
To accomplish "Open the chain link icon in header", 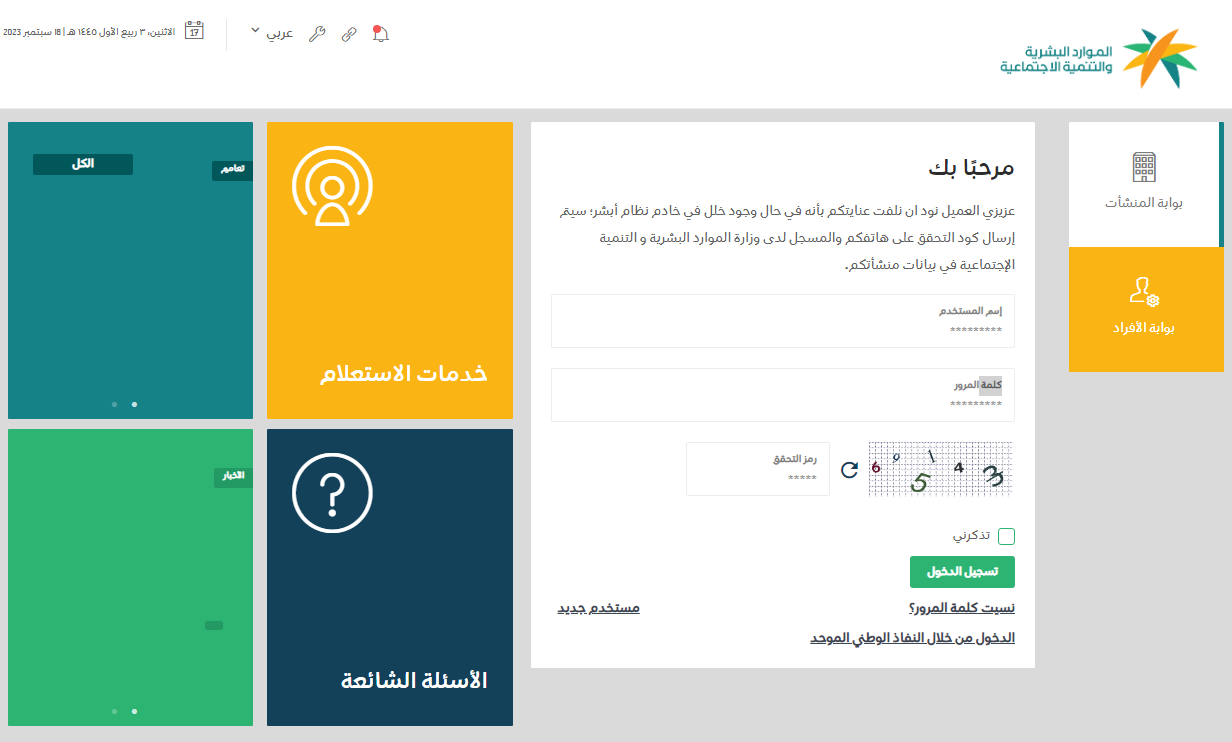I will [348, 33].
